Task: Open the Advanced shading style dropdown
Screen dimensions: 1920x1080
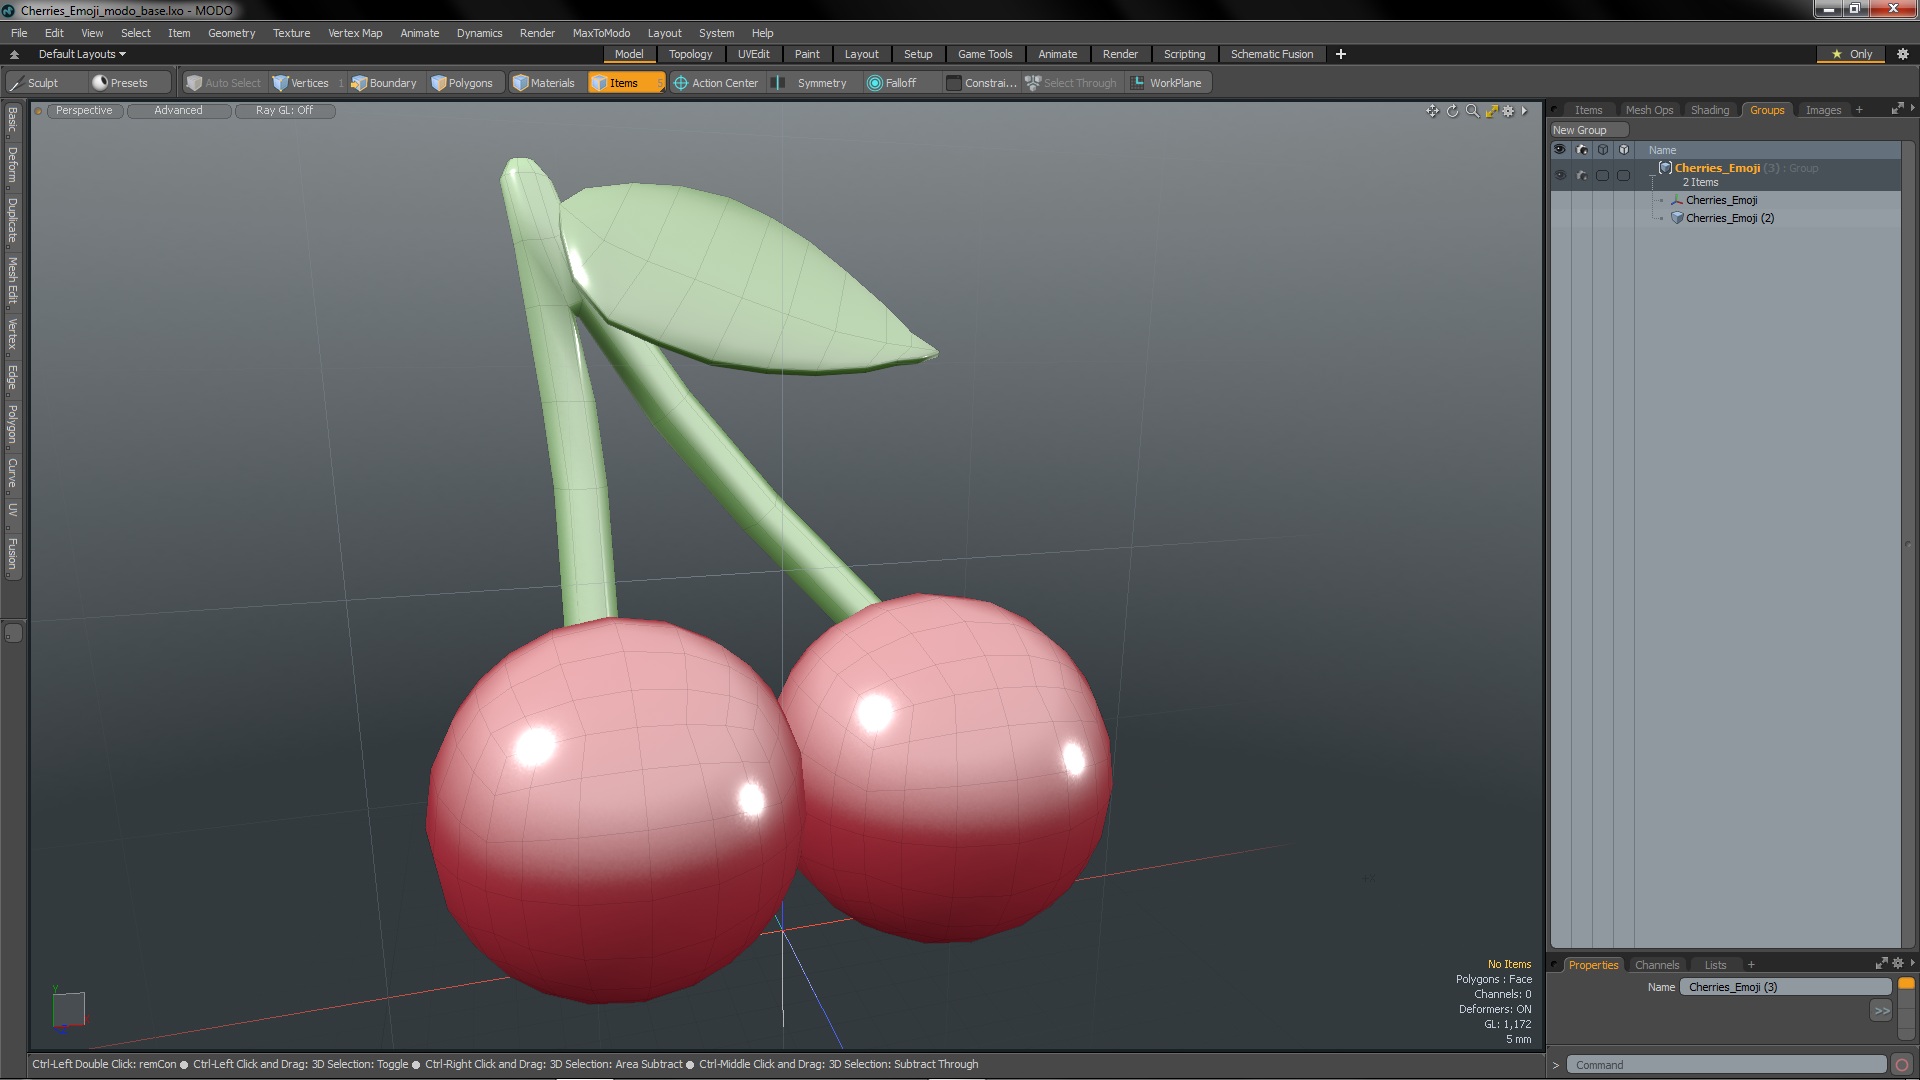Action: (178, 111)
